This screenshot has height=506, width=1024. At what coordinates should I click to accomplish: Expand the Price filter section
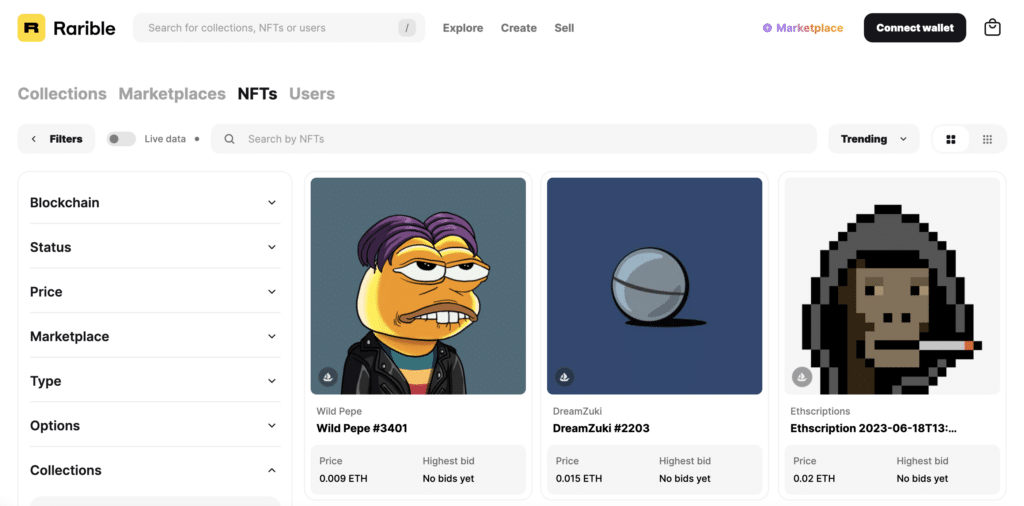tap(154, 292)
